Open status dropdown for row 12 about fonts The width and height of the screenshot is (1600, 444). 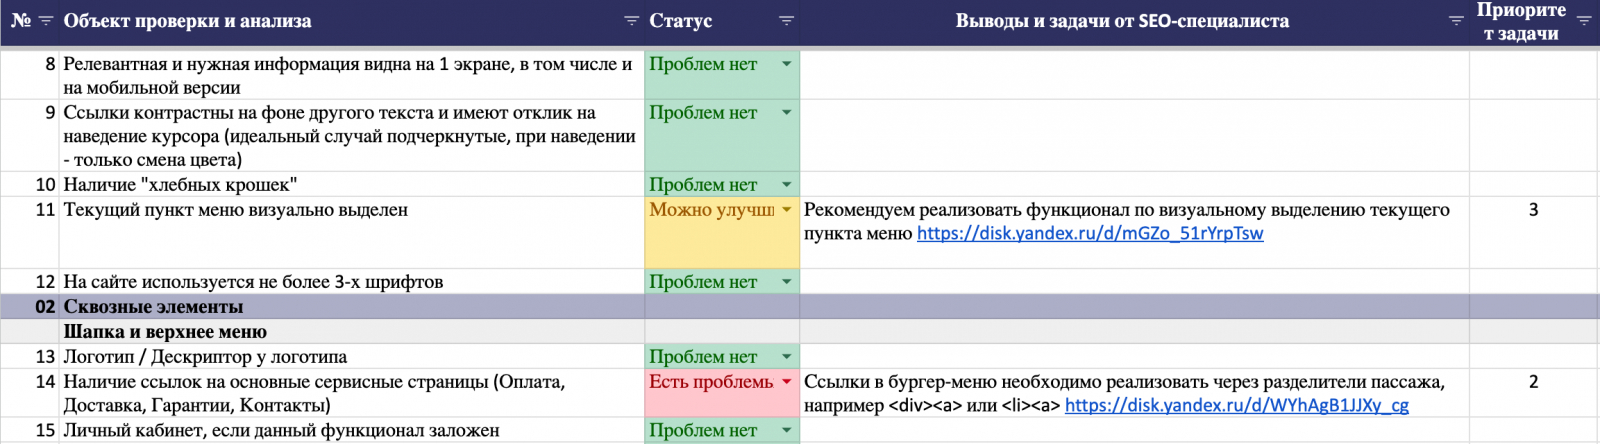tap(786, 282)
